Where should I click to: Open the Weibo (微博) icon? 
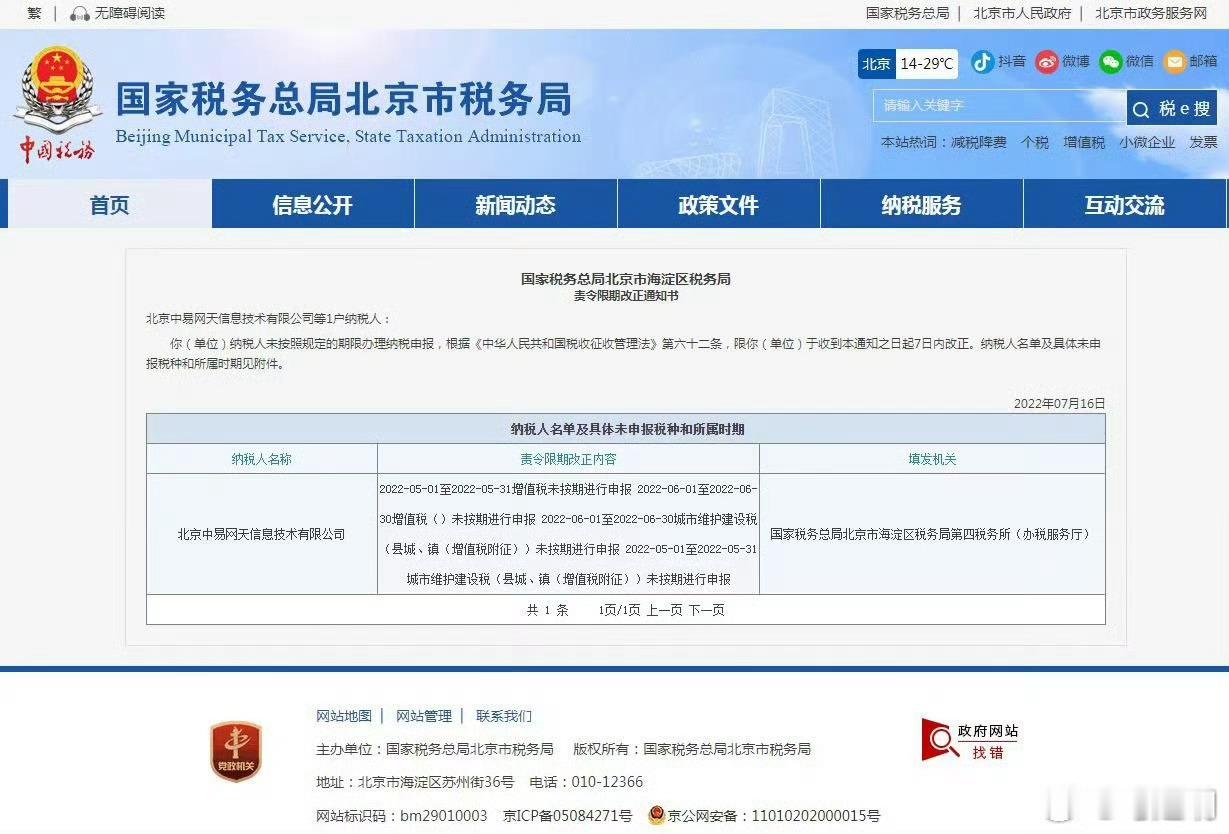click(1046, 62)
